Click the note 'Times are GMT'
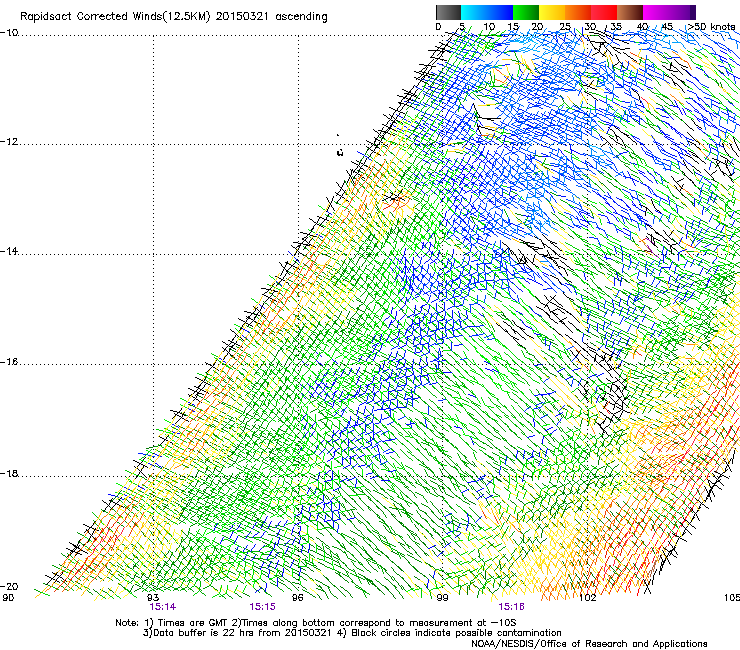The width and height of the screenshot is (740, 650). pyautogui.click(x=193, y=623)
